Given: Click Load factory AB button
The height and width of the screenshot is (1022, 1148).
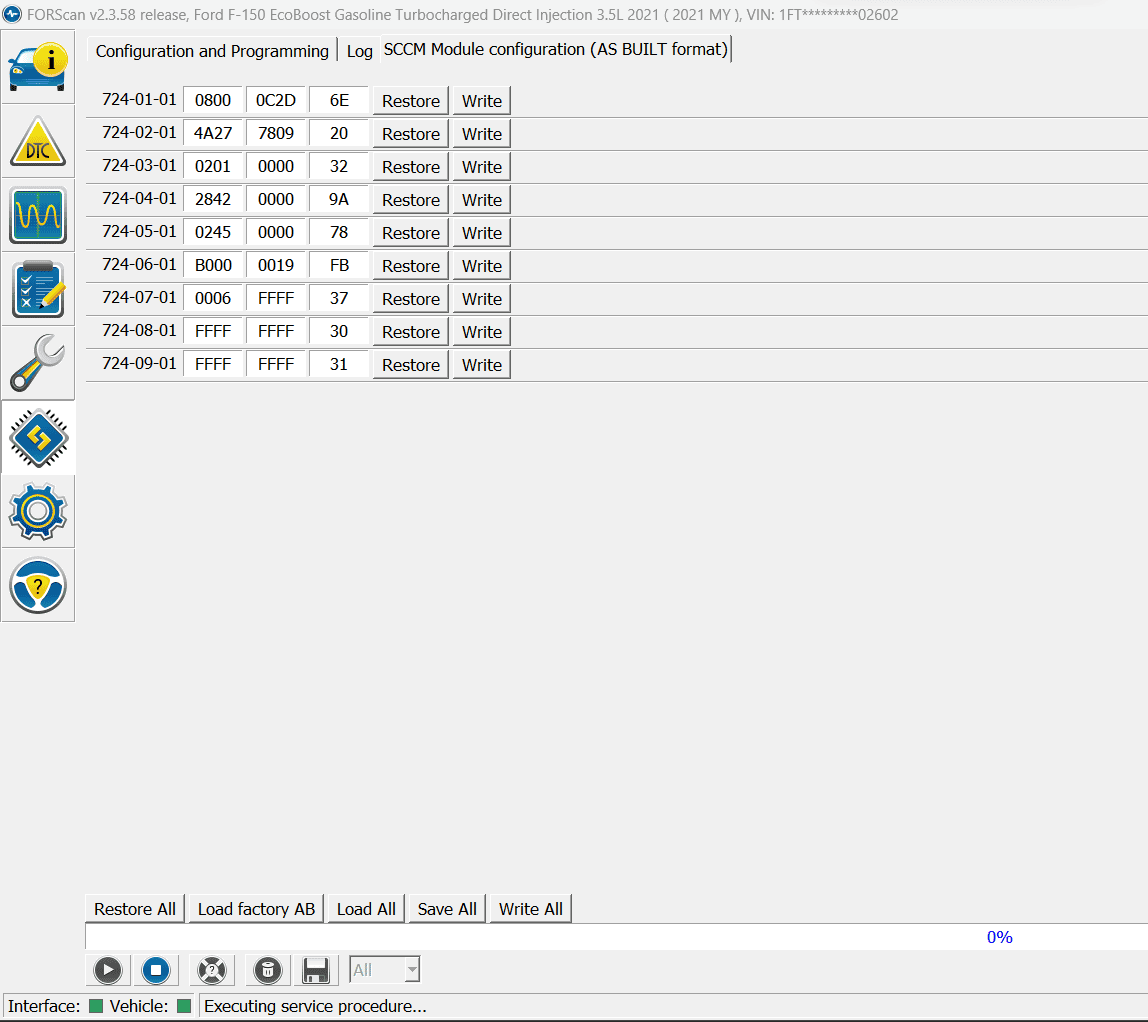Looking at the screenshot, I should 256,909.
